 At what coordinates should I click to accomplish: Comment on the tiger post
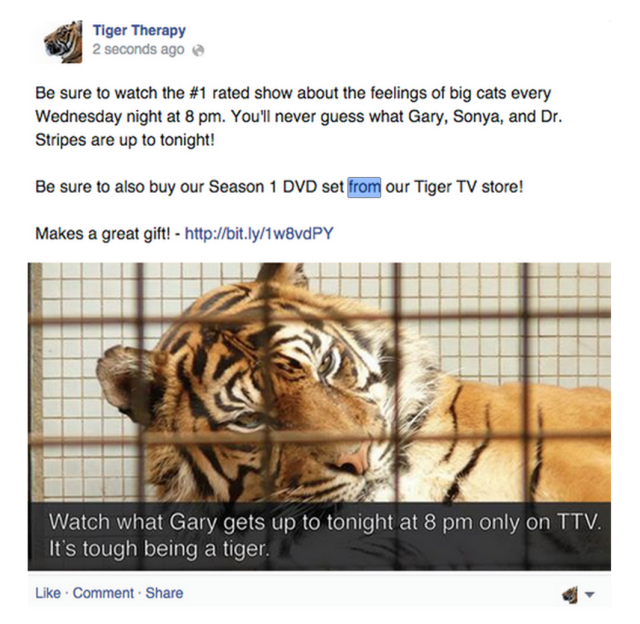tap(103, 593)
